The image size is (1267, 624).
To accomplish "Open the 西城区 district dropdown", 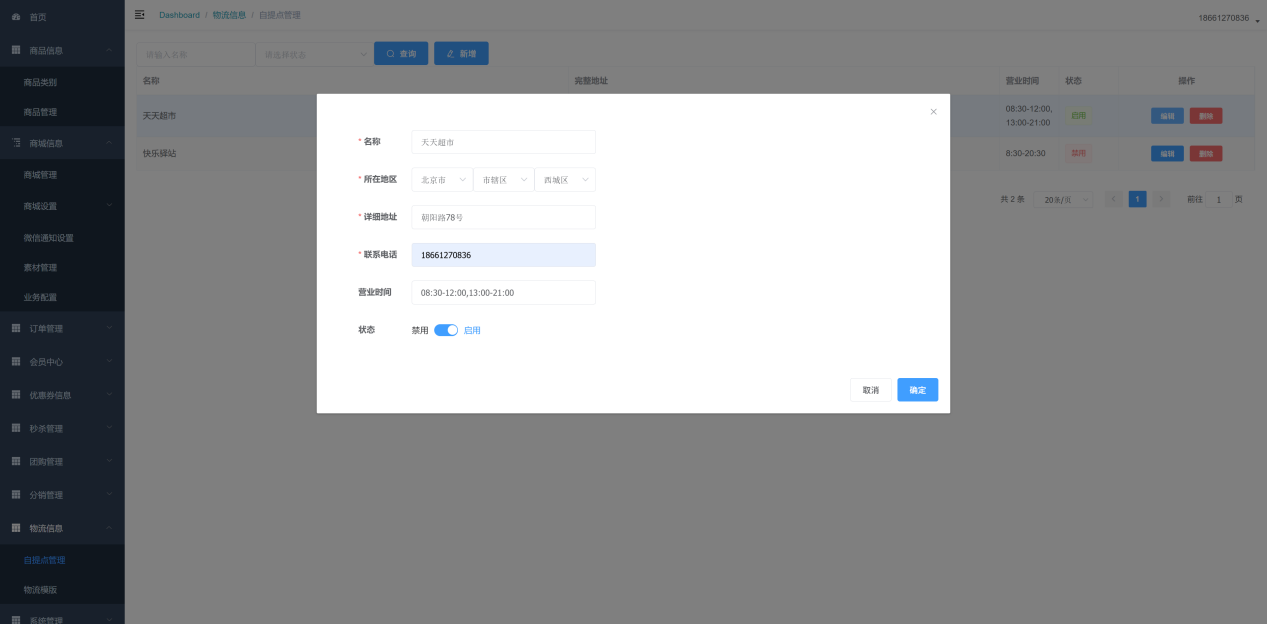I will click(x=564, y=180).
